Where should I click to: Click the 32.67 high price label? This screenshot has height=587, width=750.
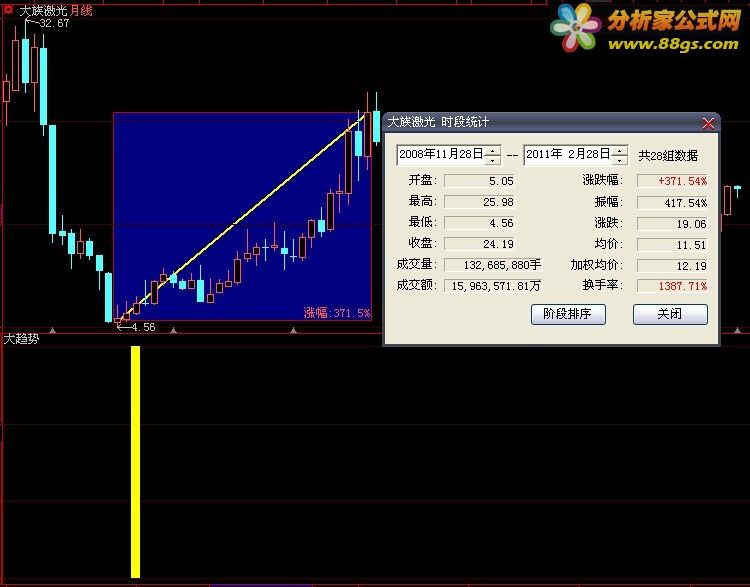pos(55,23)
